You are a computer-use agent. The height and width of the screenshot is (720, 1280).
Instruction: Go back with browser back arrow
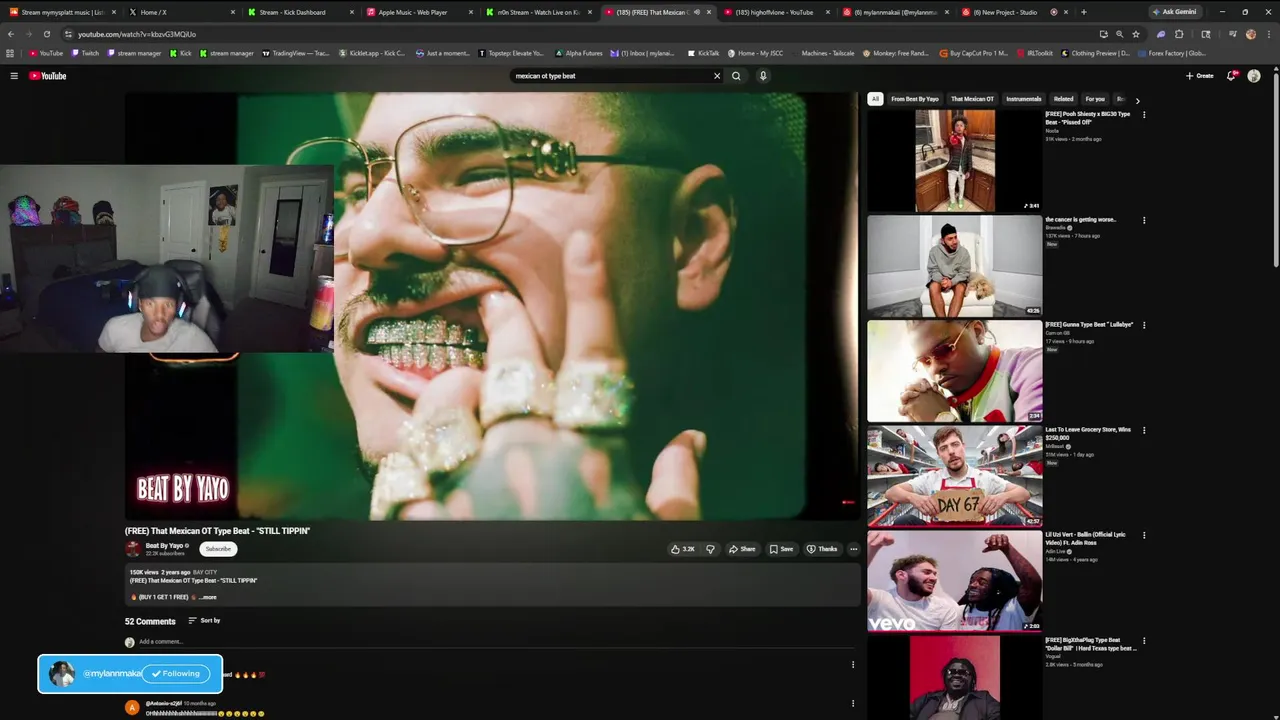click(x=11, y=34)
